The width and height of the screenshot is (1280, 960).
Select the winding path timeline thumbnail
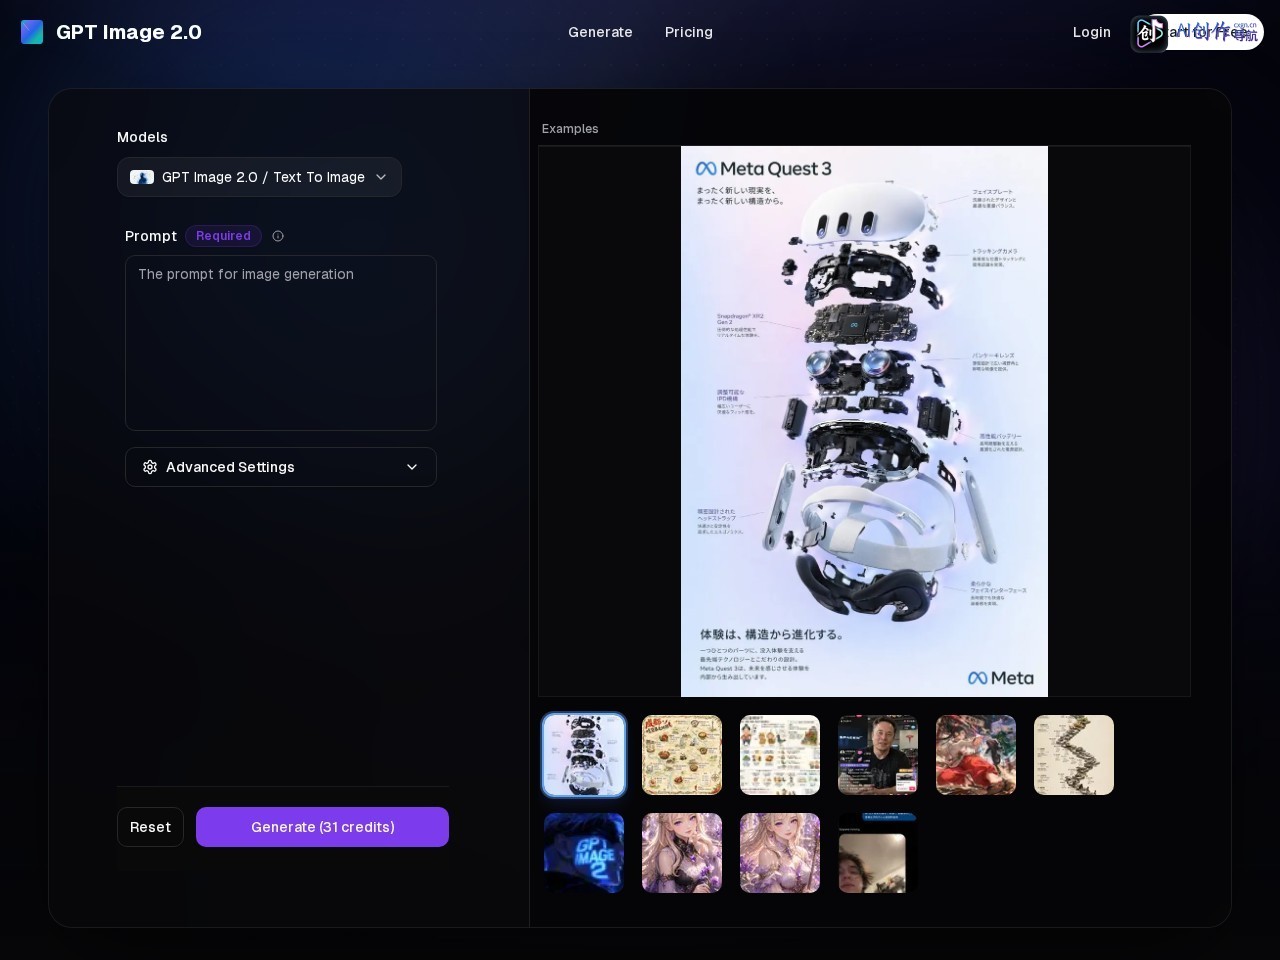click(x=1074, y=755)
